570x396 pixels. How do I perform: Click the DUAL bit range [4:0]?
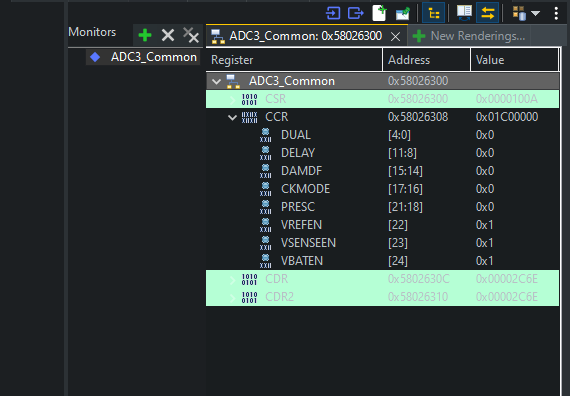click(x=399, y=135)
